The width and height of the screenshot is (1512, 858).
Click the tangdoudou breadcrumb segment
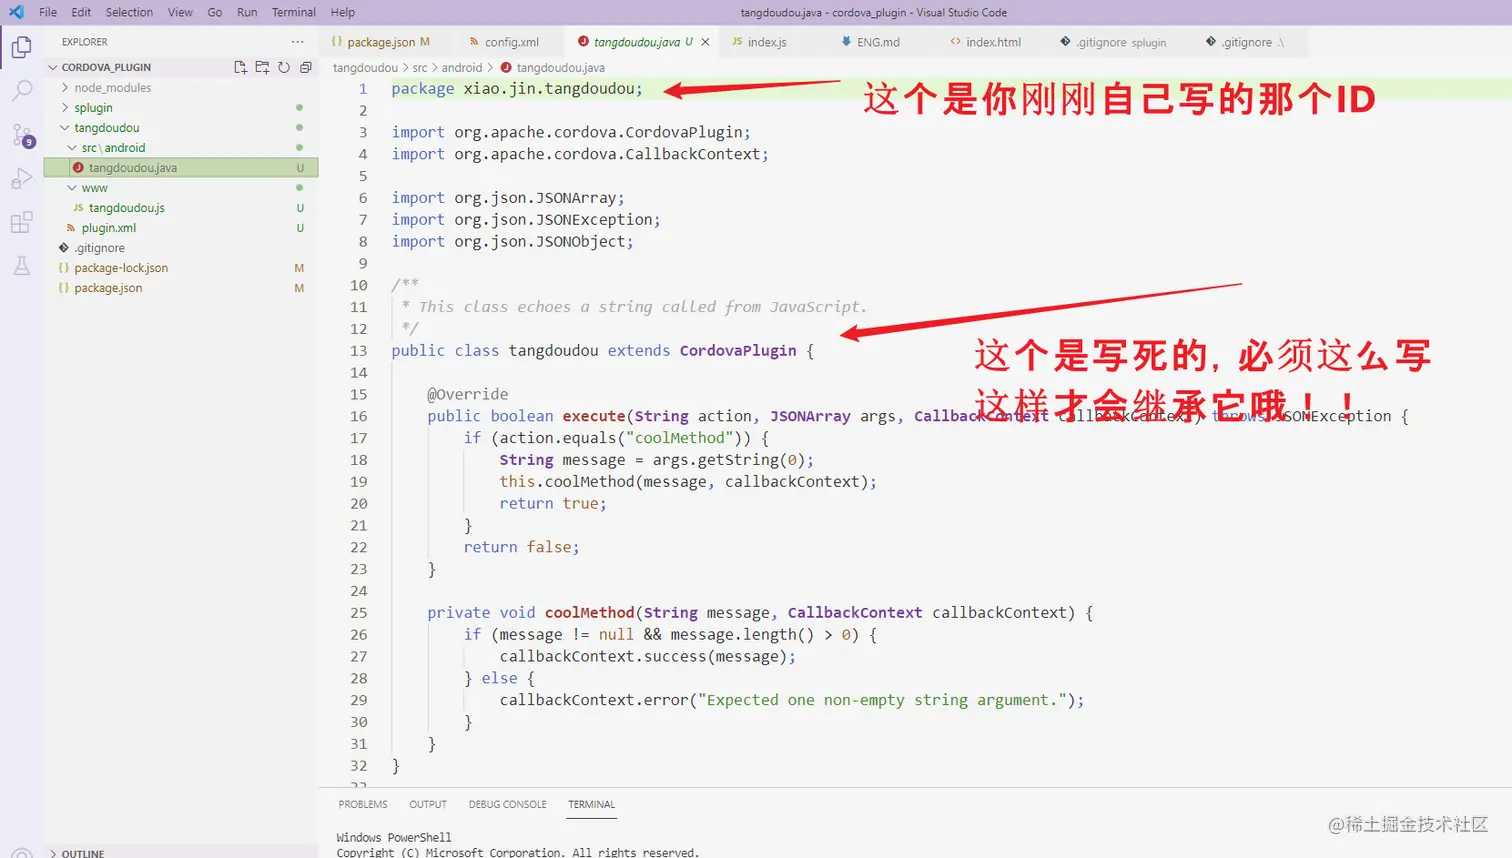tap(365, 68)
